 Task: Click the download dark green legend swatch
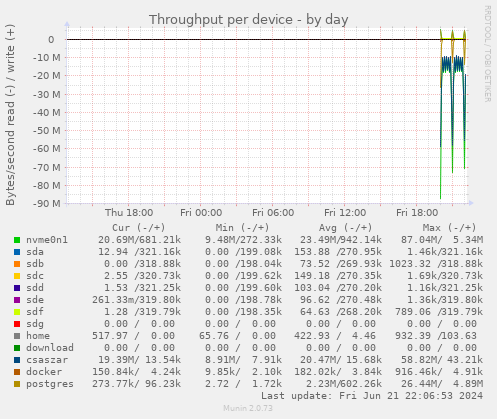pos(17,348)
